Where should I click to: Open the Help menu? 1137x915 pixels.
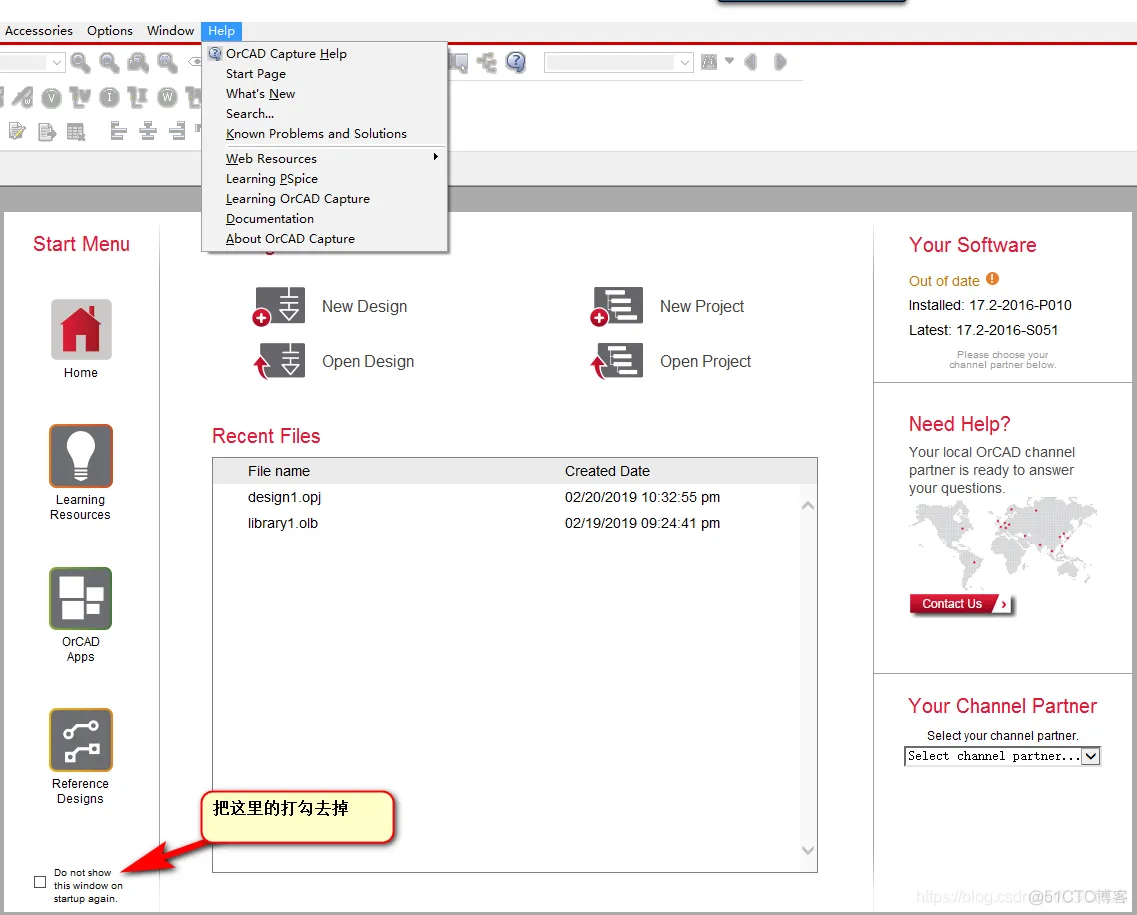221,30
